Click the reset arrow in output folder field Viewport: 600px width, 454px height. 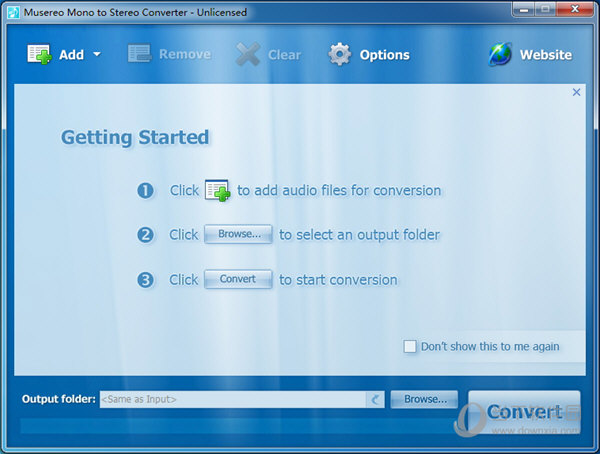click(375, 399)
